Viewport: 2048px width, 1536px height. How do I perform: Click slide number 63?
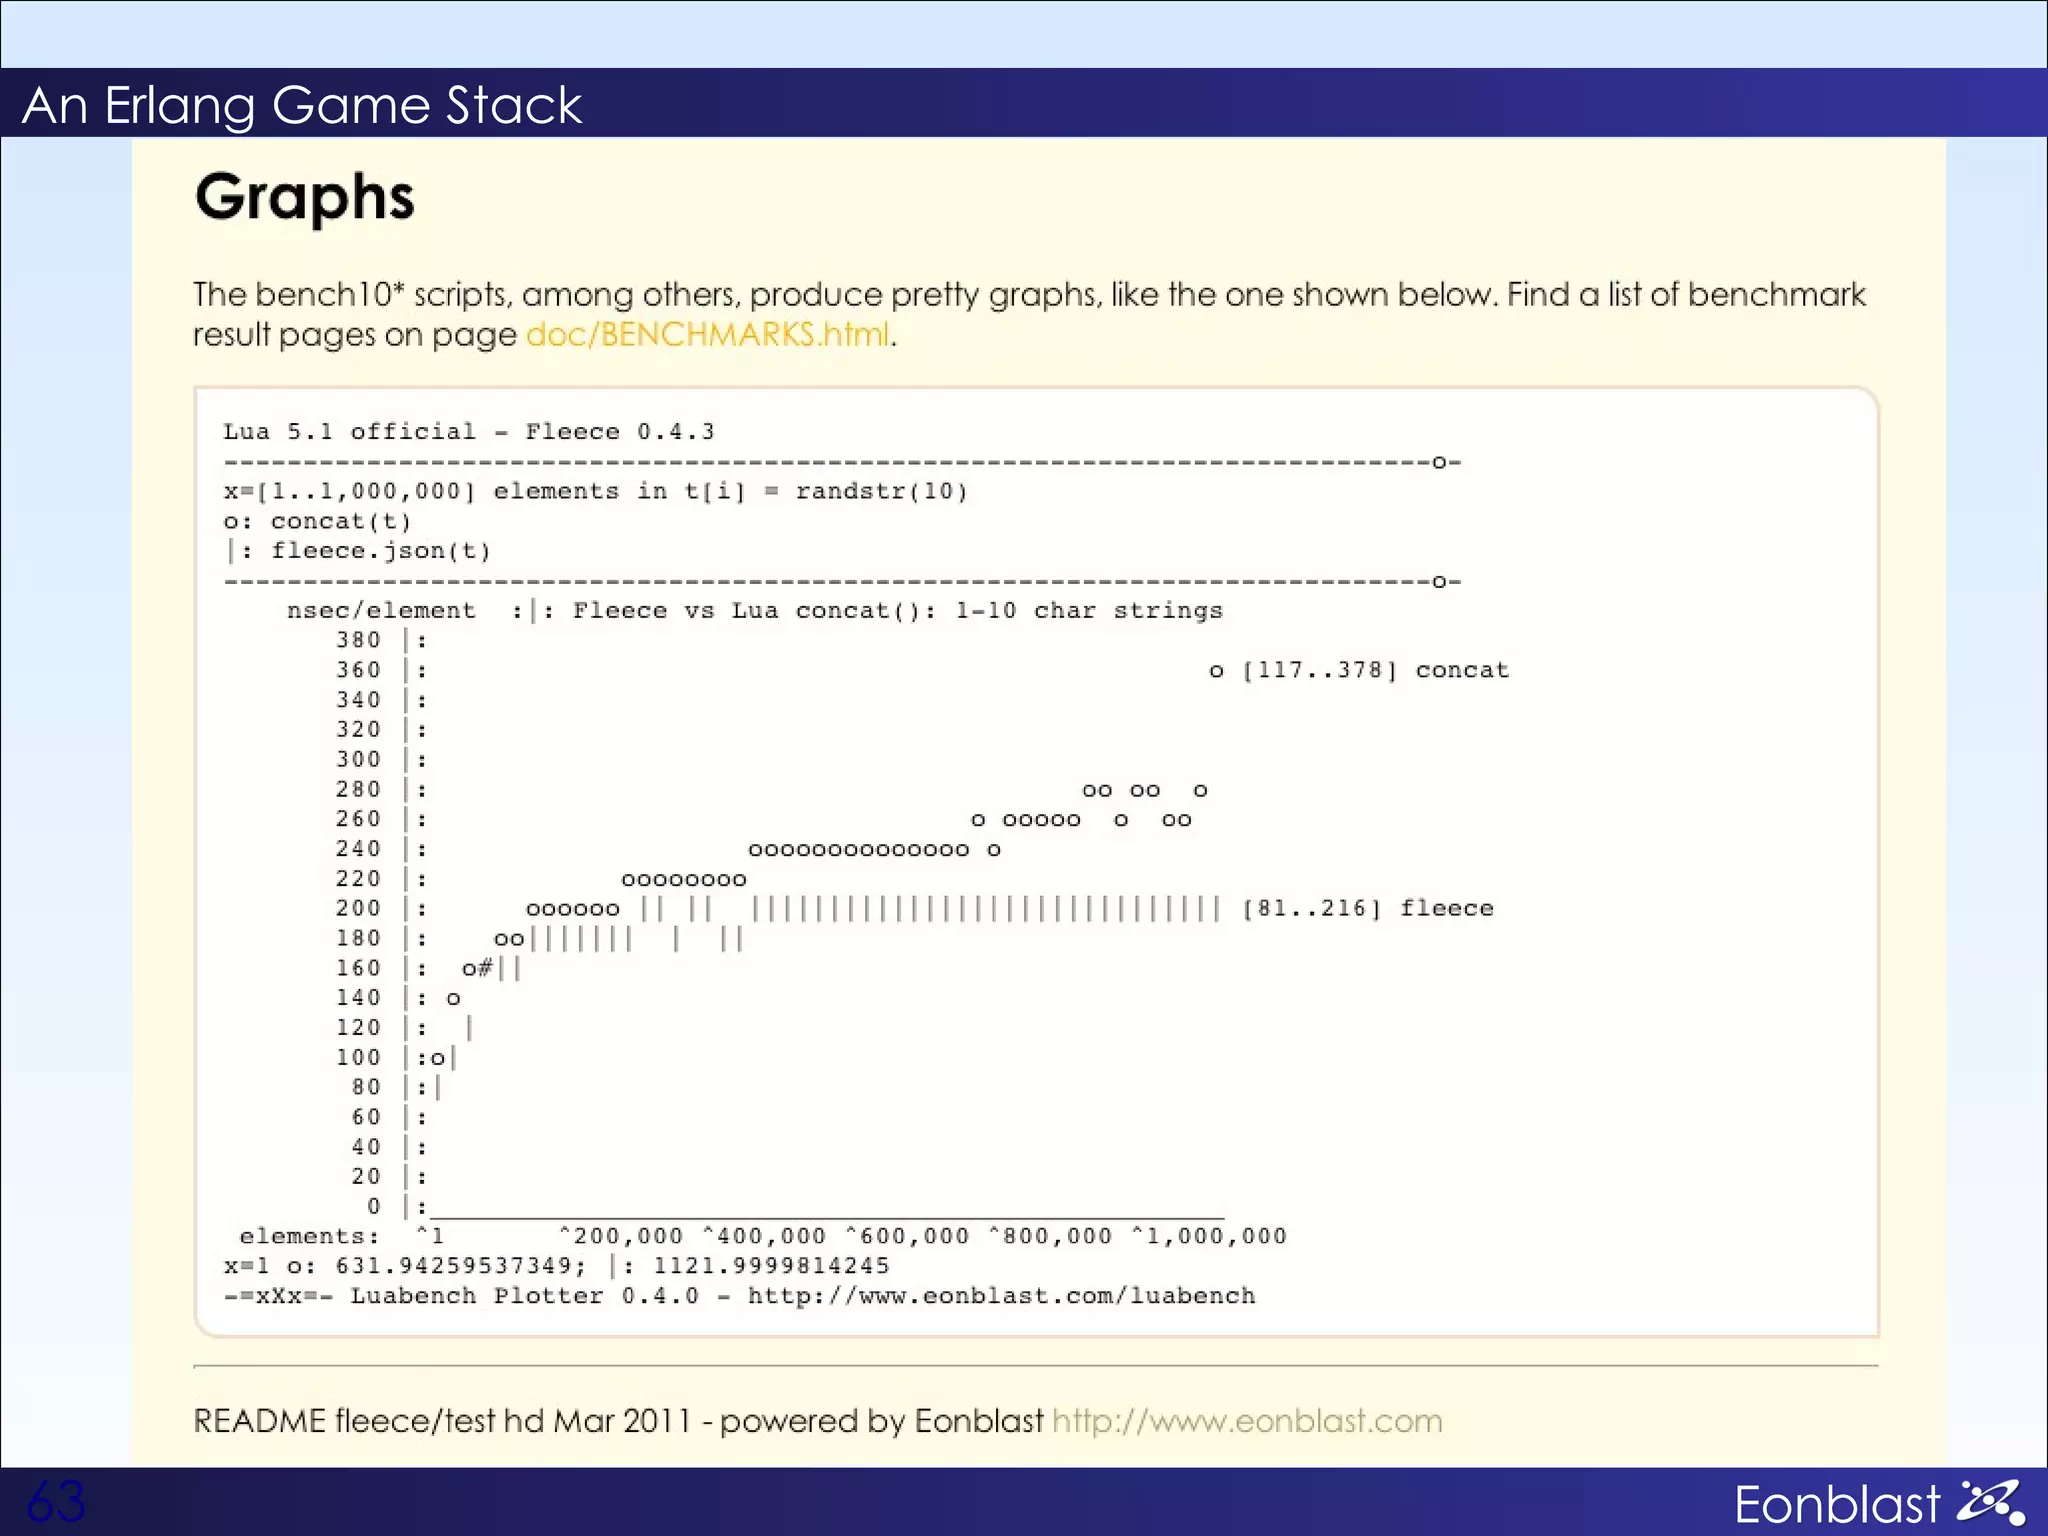[x=56, y=1501]
